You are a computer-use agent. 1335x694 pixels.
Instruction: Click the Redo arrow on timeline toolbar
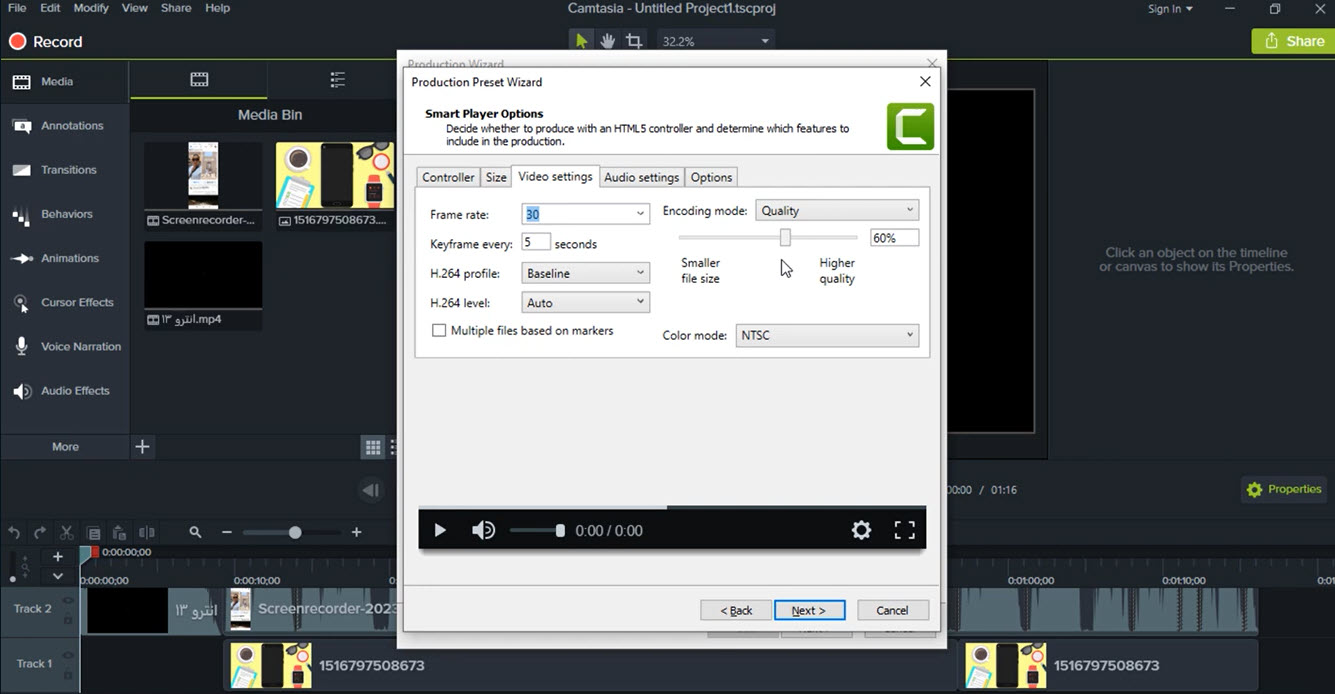click(x=40, y=533)
